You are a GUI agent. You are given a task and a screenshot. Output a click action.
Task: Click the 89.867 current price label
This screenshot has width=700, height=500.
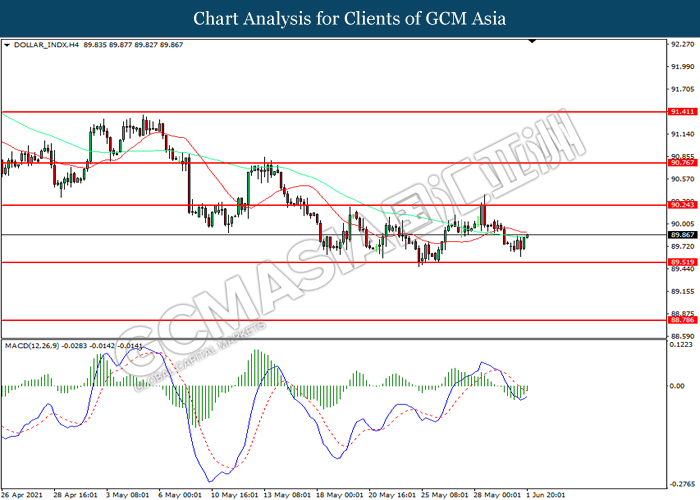681,235
